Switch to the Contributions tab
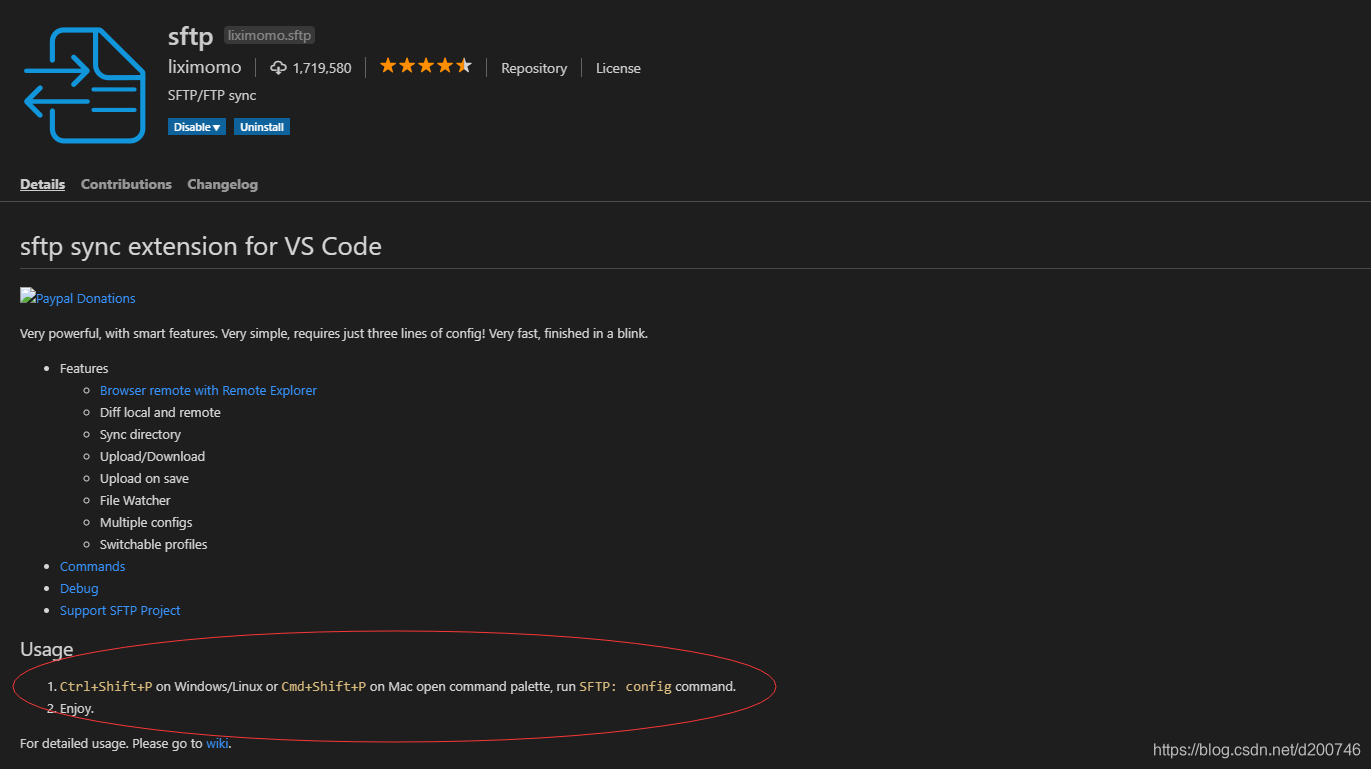1371x769 pixels. point(126,184)
